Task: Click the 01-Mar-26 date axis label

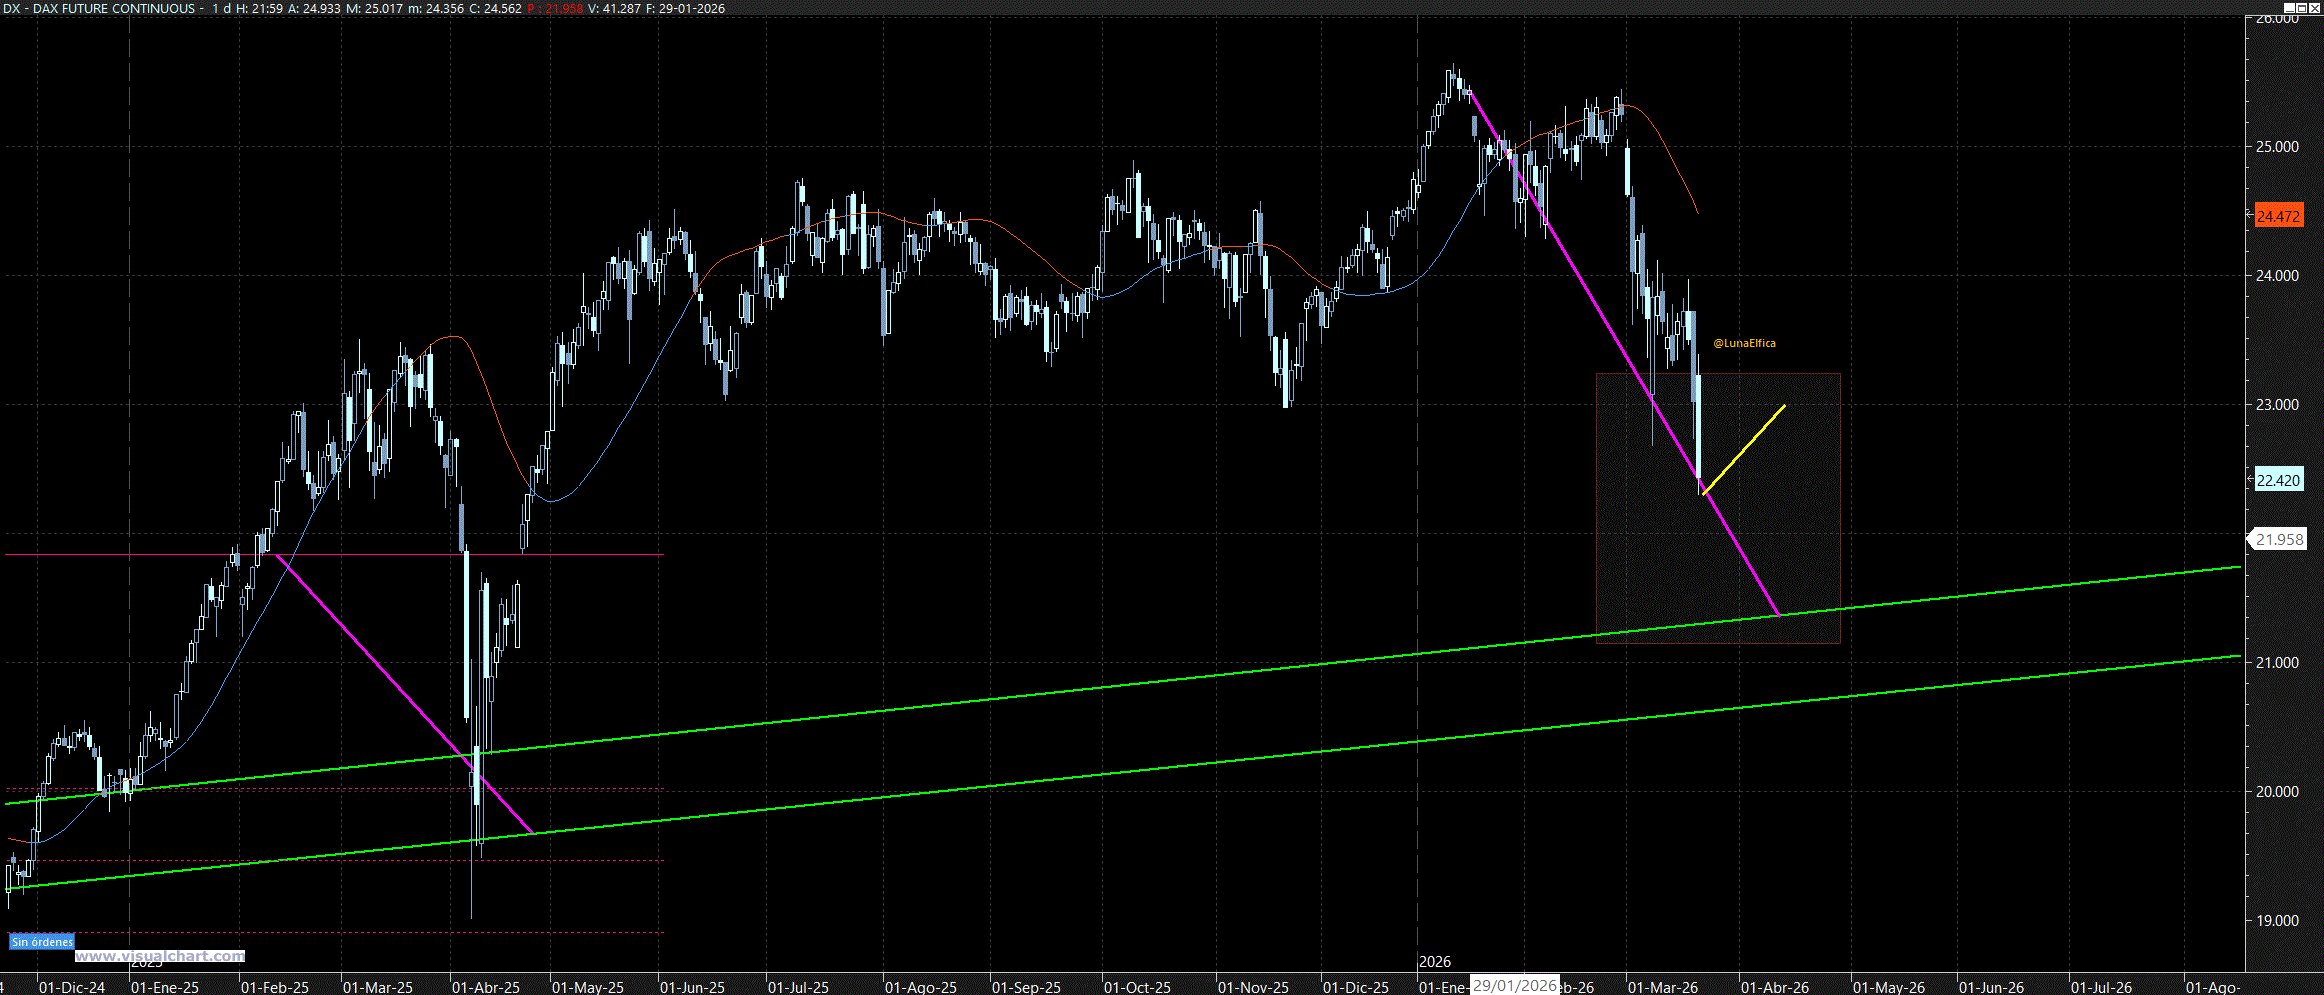Action: [x=1663, y=987]
